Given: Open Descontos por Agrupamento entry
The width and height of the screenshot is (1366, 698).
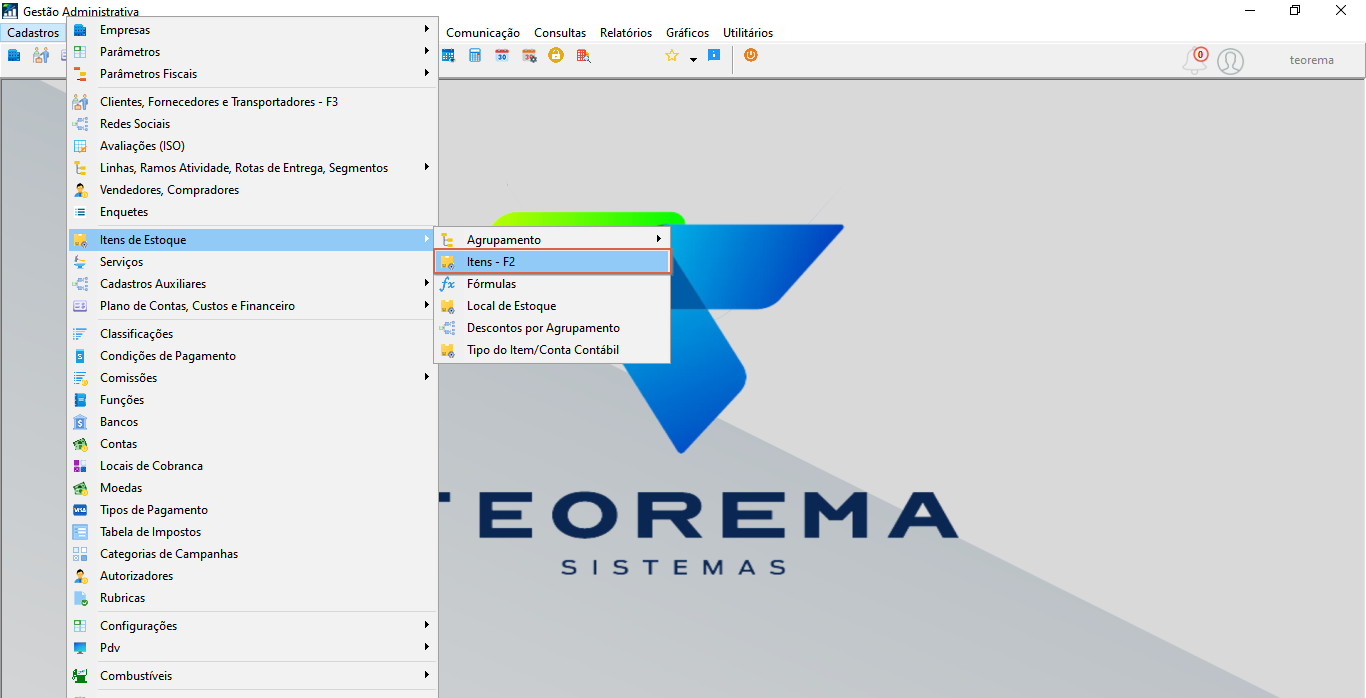Looking at the screenshot, I should pyautogui.click(x=552, y=328).
